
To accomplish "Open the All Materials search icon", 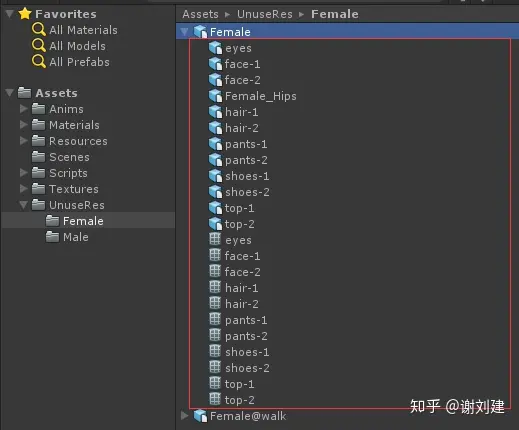I will (x=39, y=30).
